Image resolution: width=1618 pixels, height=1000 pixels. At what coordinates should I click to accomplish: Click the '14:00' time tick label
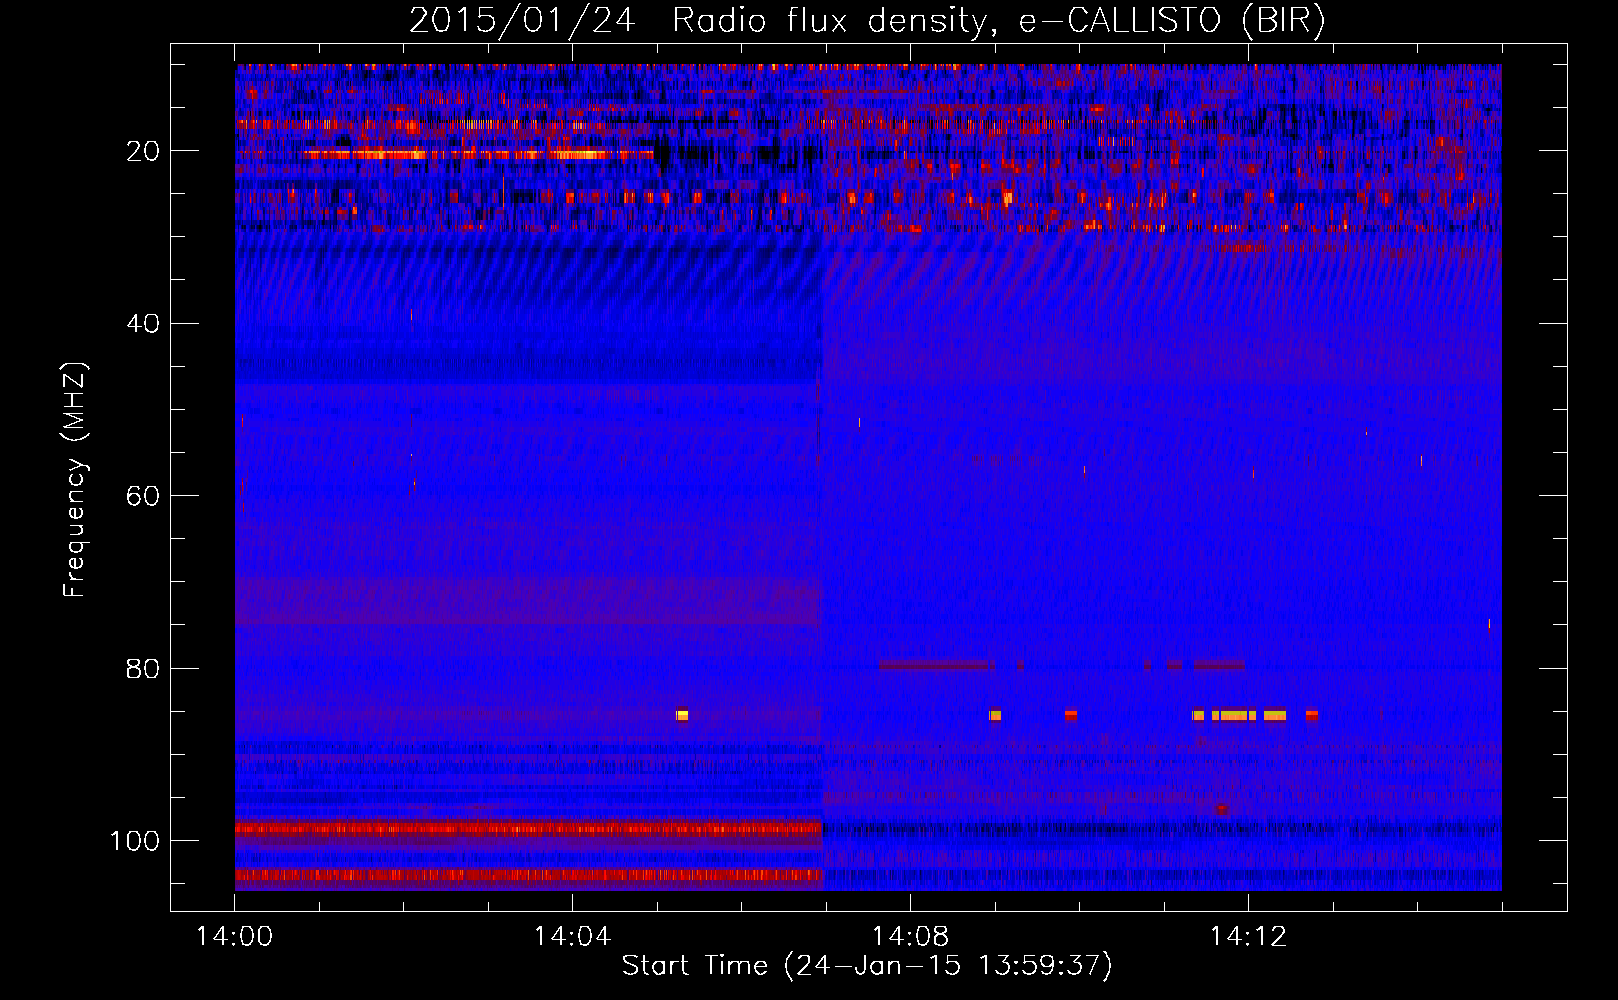234,937
